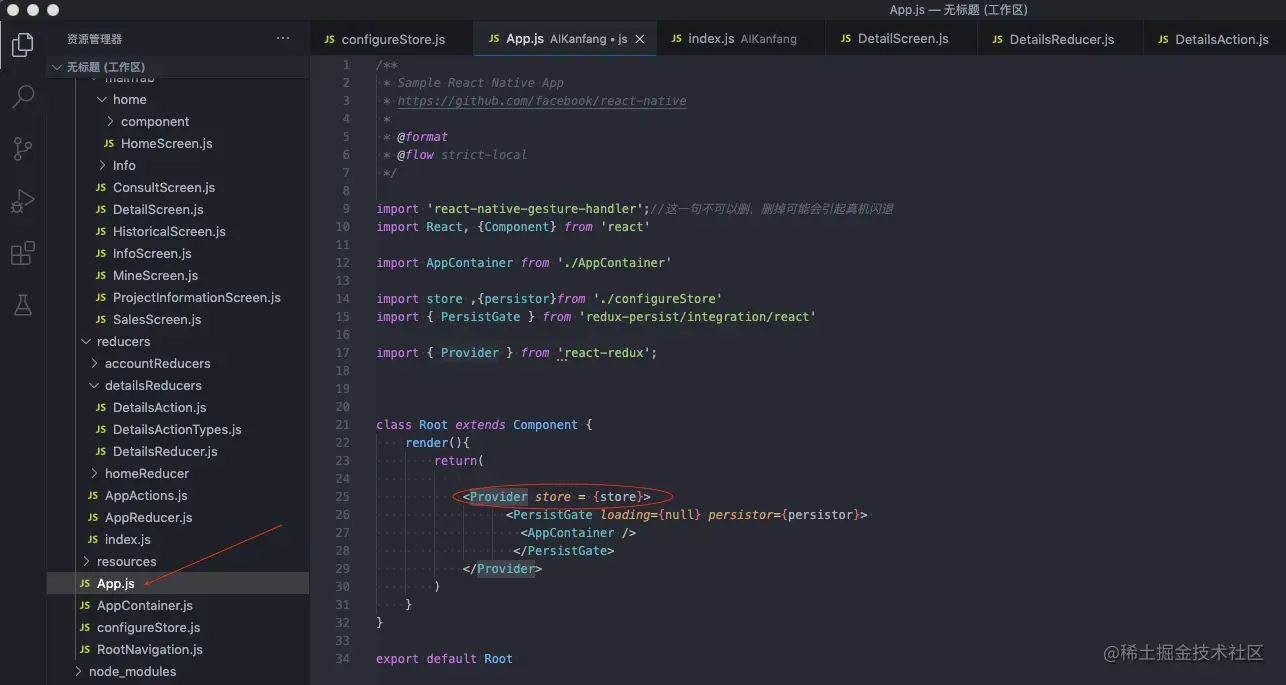This screenshot has width=1286, height=685.
Task: Switch to DetailsAction.js tab
Action: 1213,39
